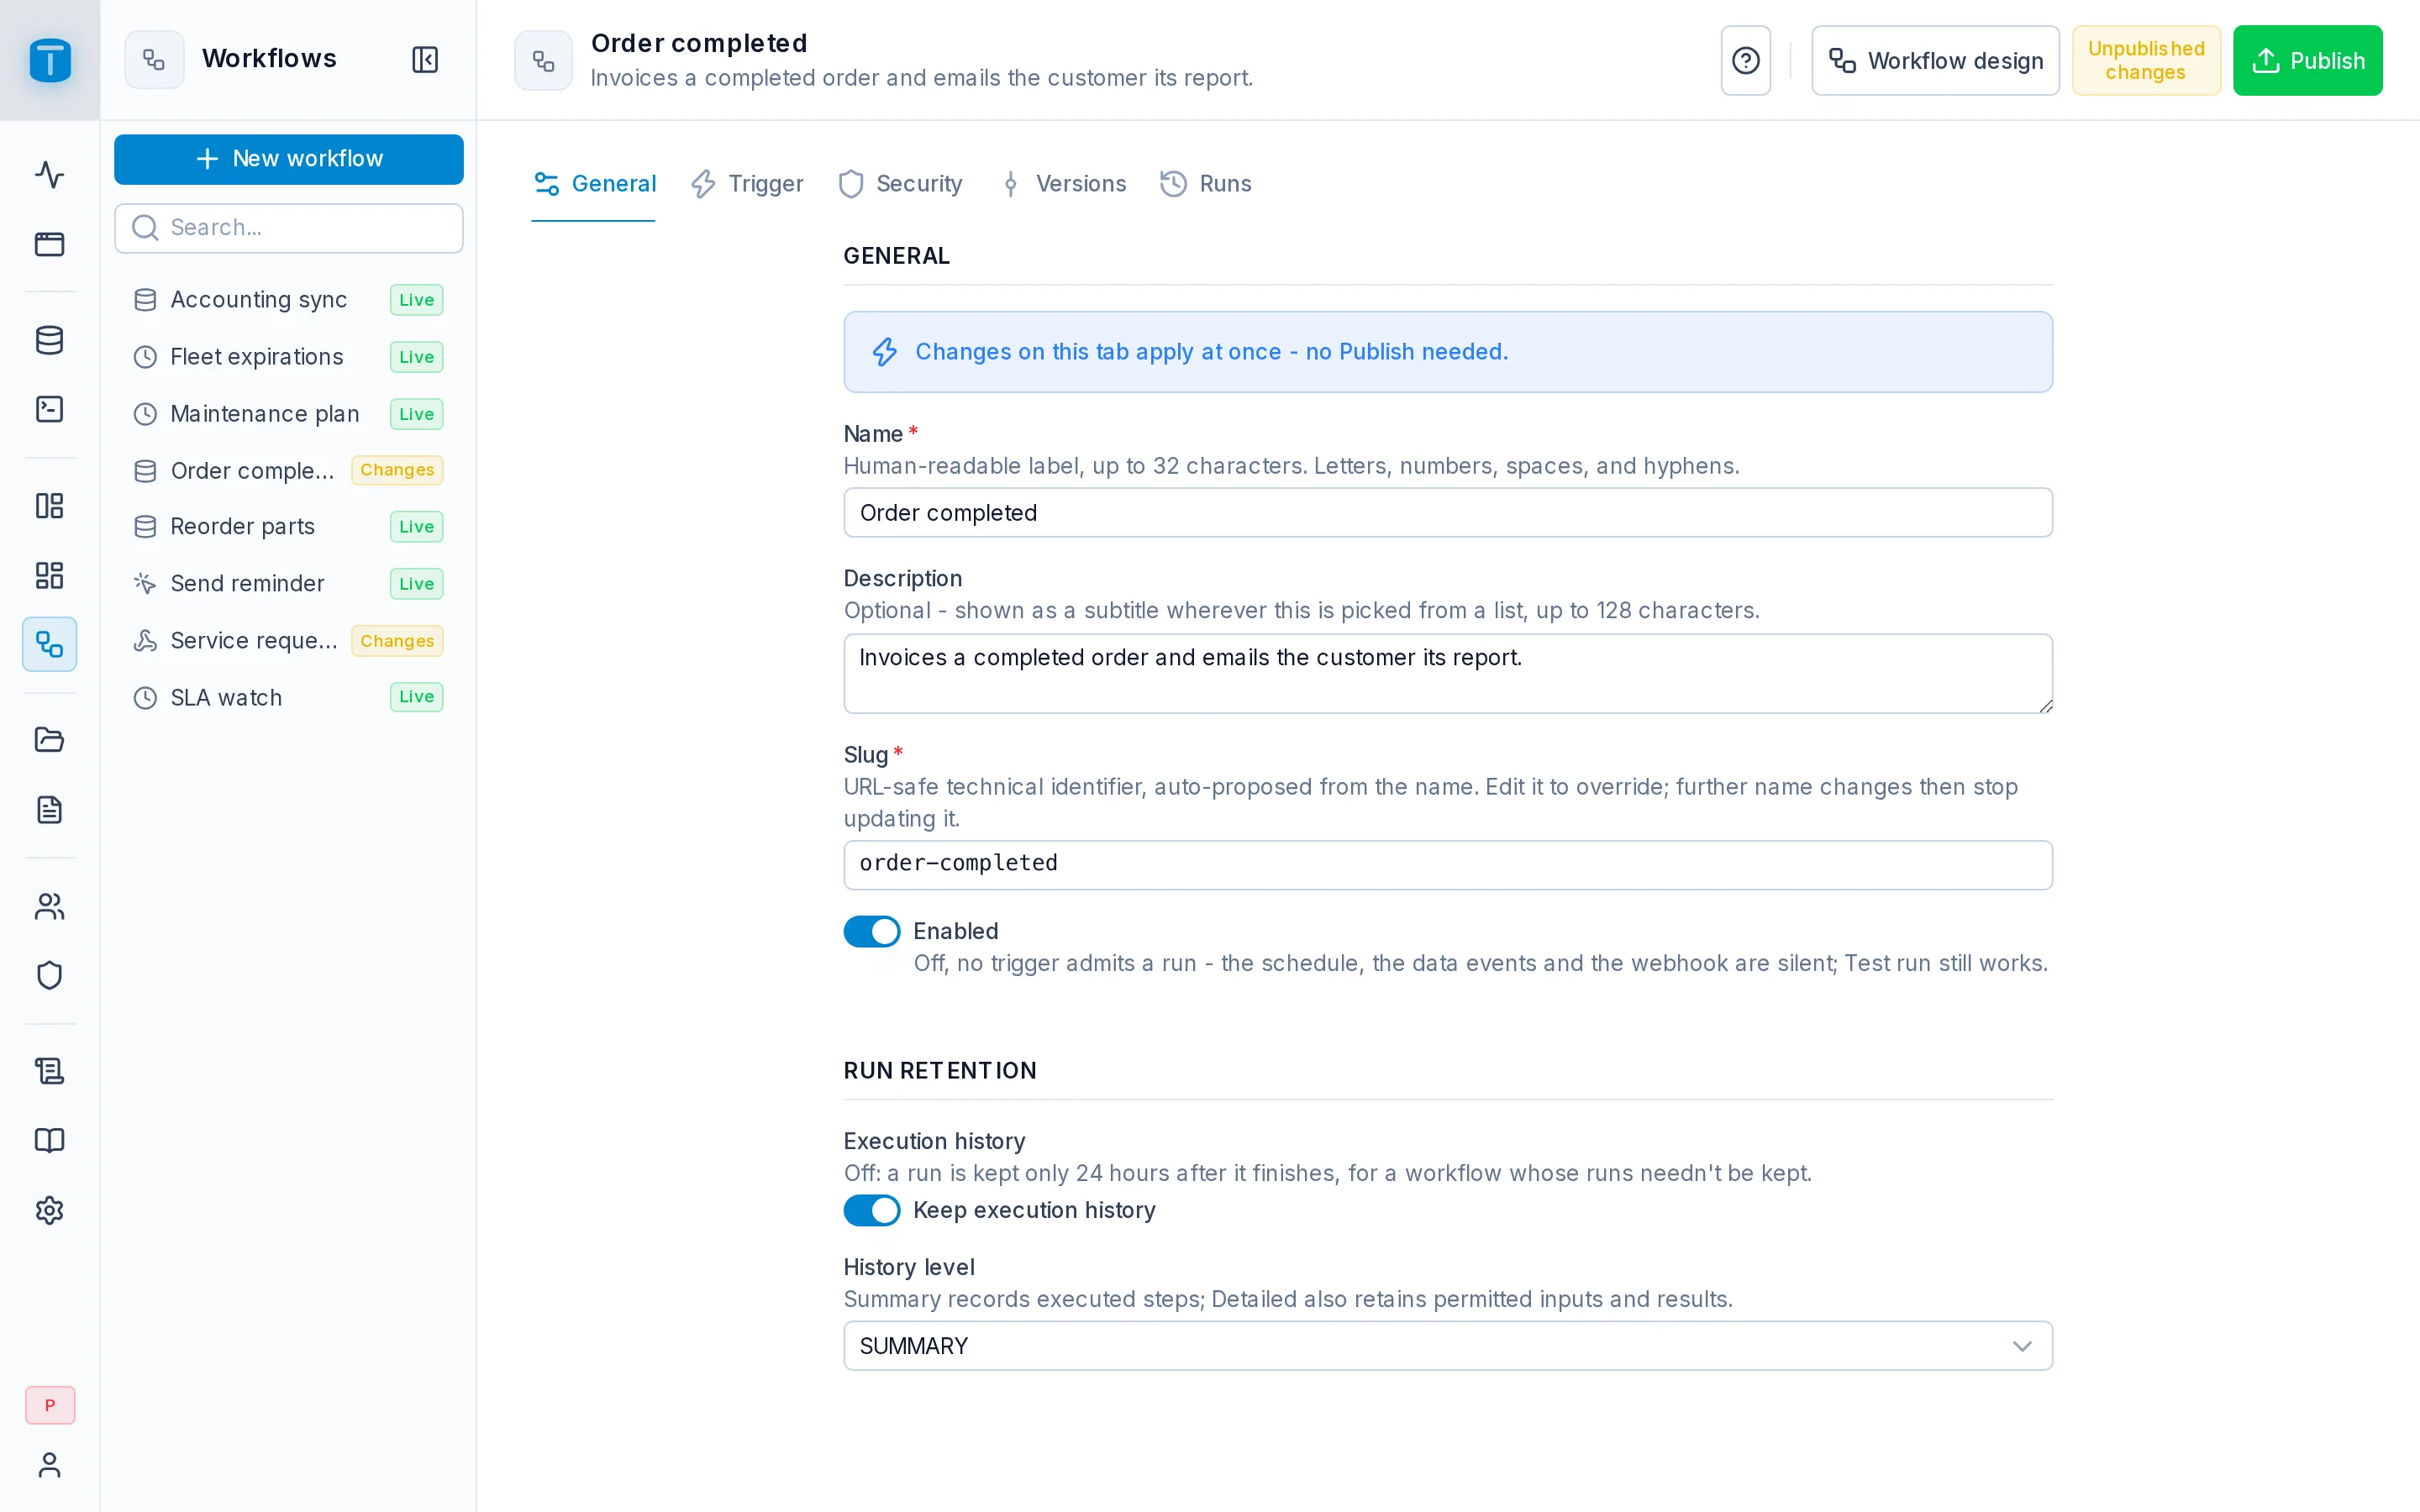Click the Description textarea
This screenshot has height=1512, width=2420.
pos(1448,673)
